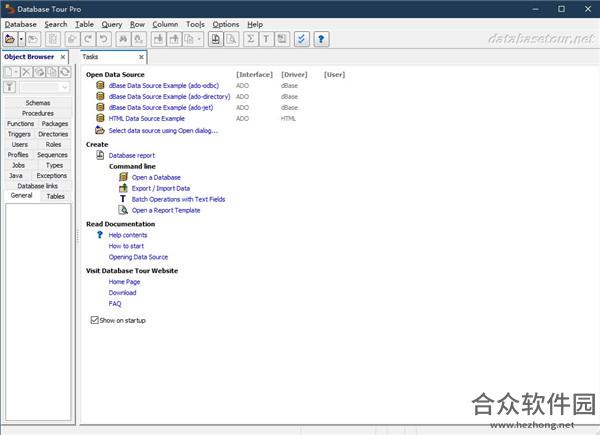
Task: Click the Open a Report Template link
Action: pos(166,210)
